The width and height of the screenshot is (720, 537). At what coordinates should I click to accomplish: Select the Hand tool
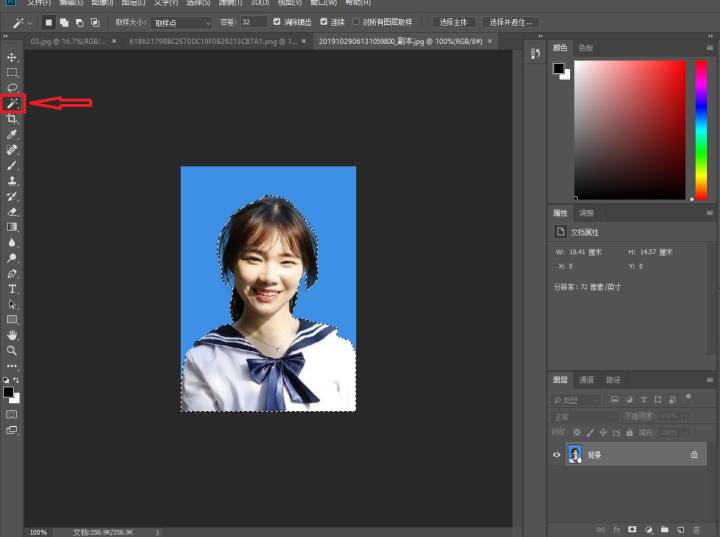pos(12,335)
